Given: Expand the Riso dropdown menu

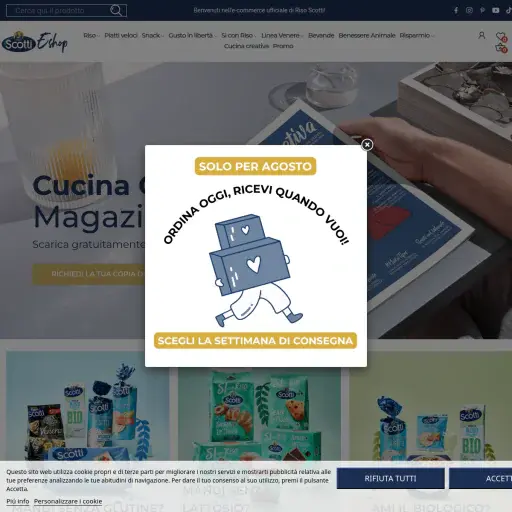Looking at the screenshot, I should coord(91,35).
